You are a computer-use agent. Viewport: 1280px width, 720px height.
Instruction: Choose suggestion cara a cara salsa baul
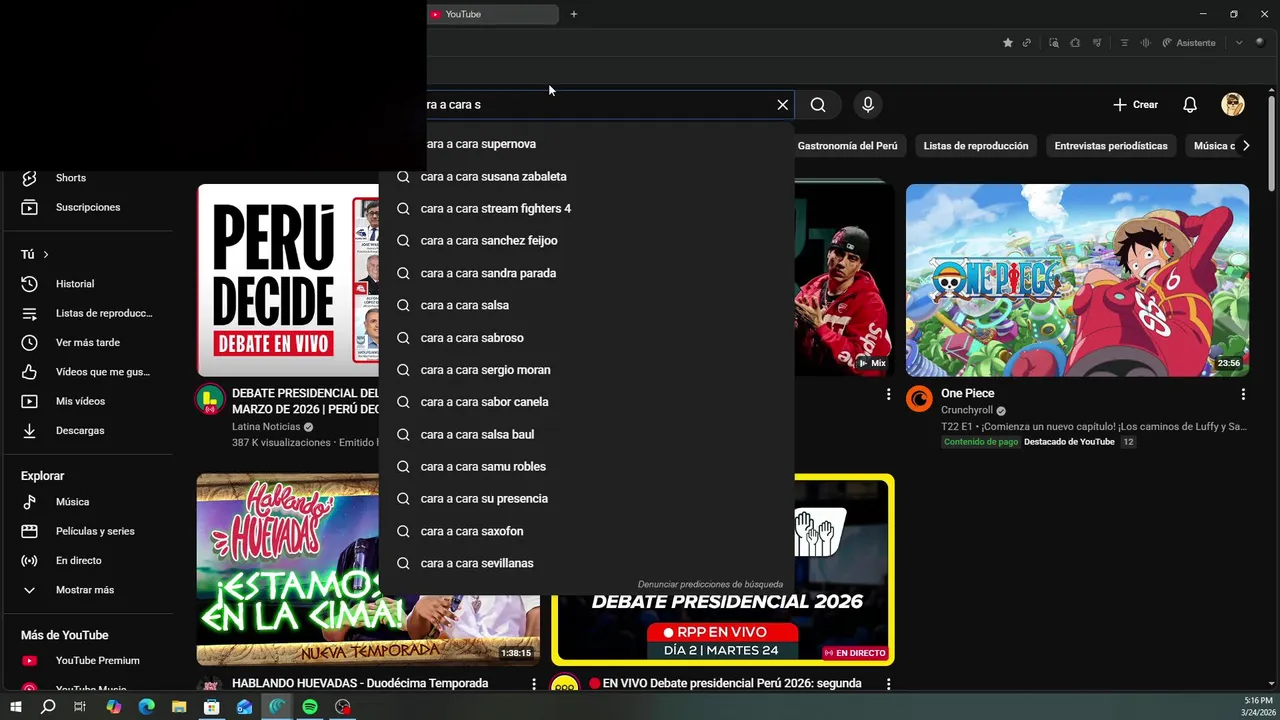pos(586,434)
